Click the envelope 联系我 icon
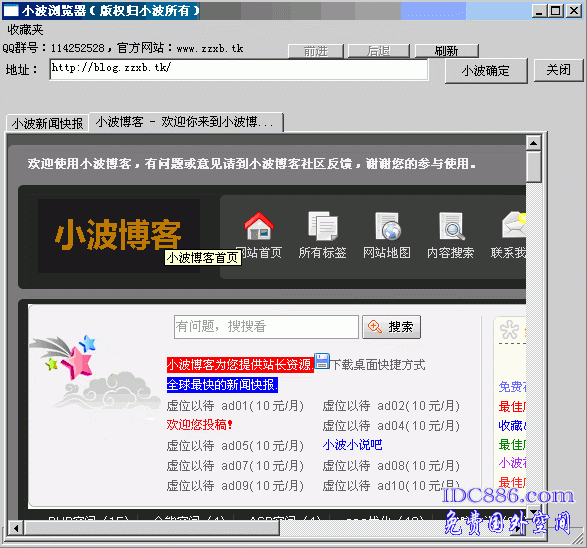587x548 pixels. 514,225
